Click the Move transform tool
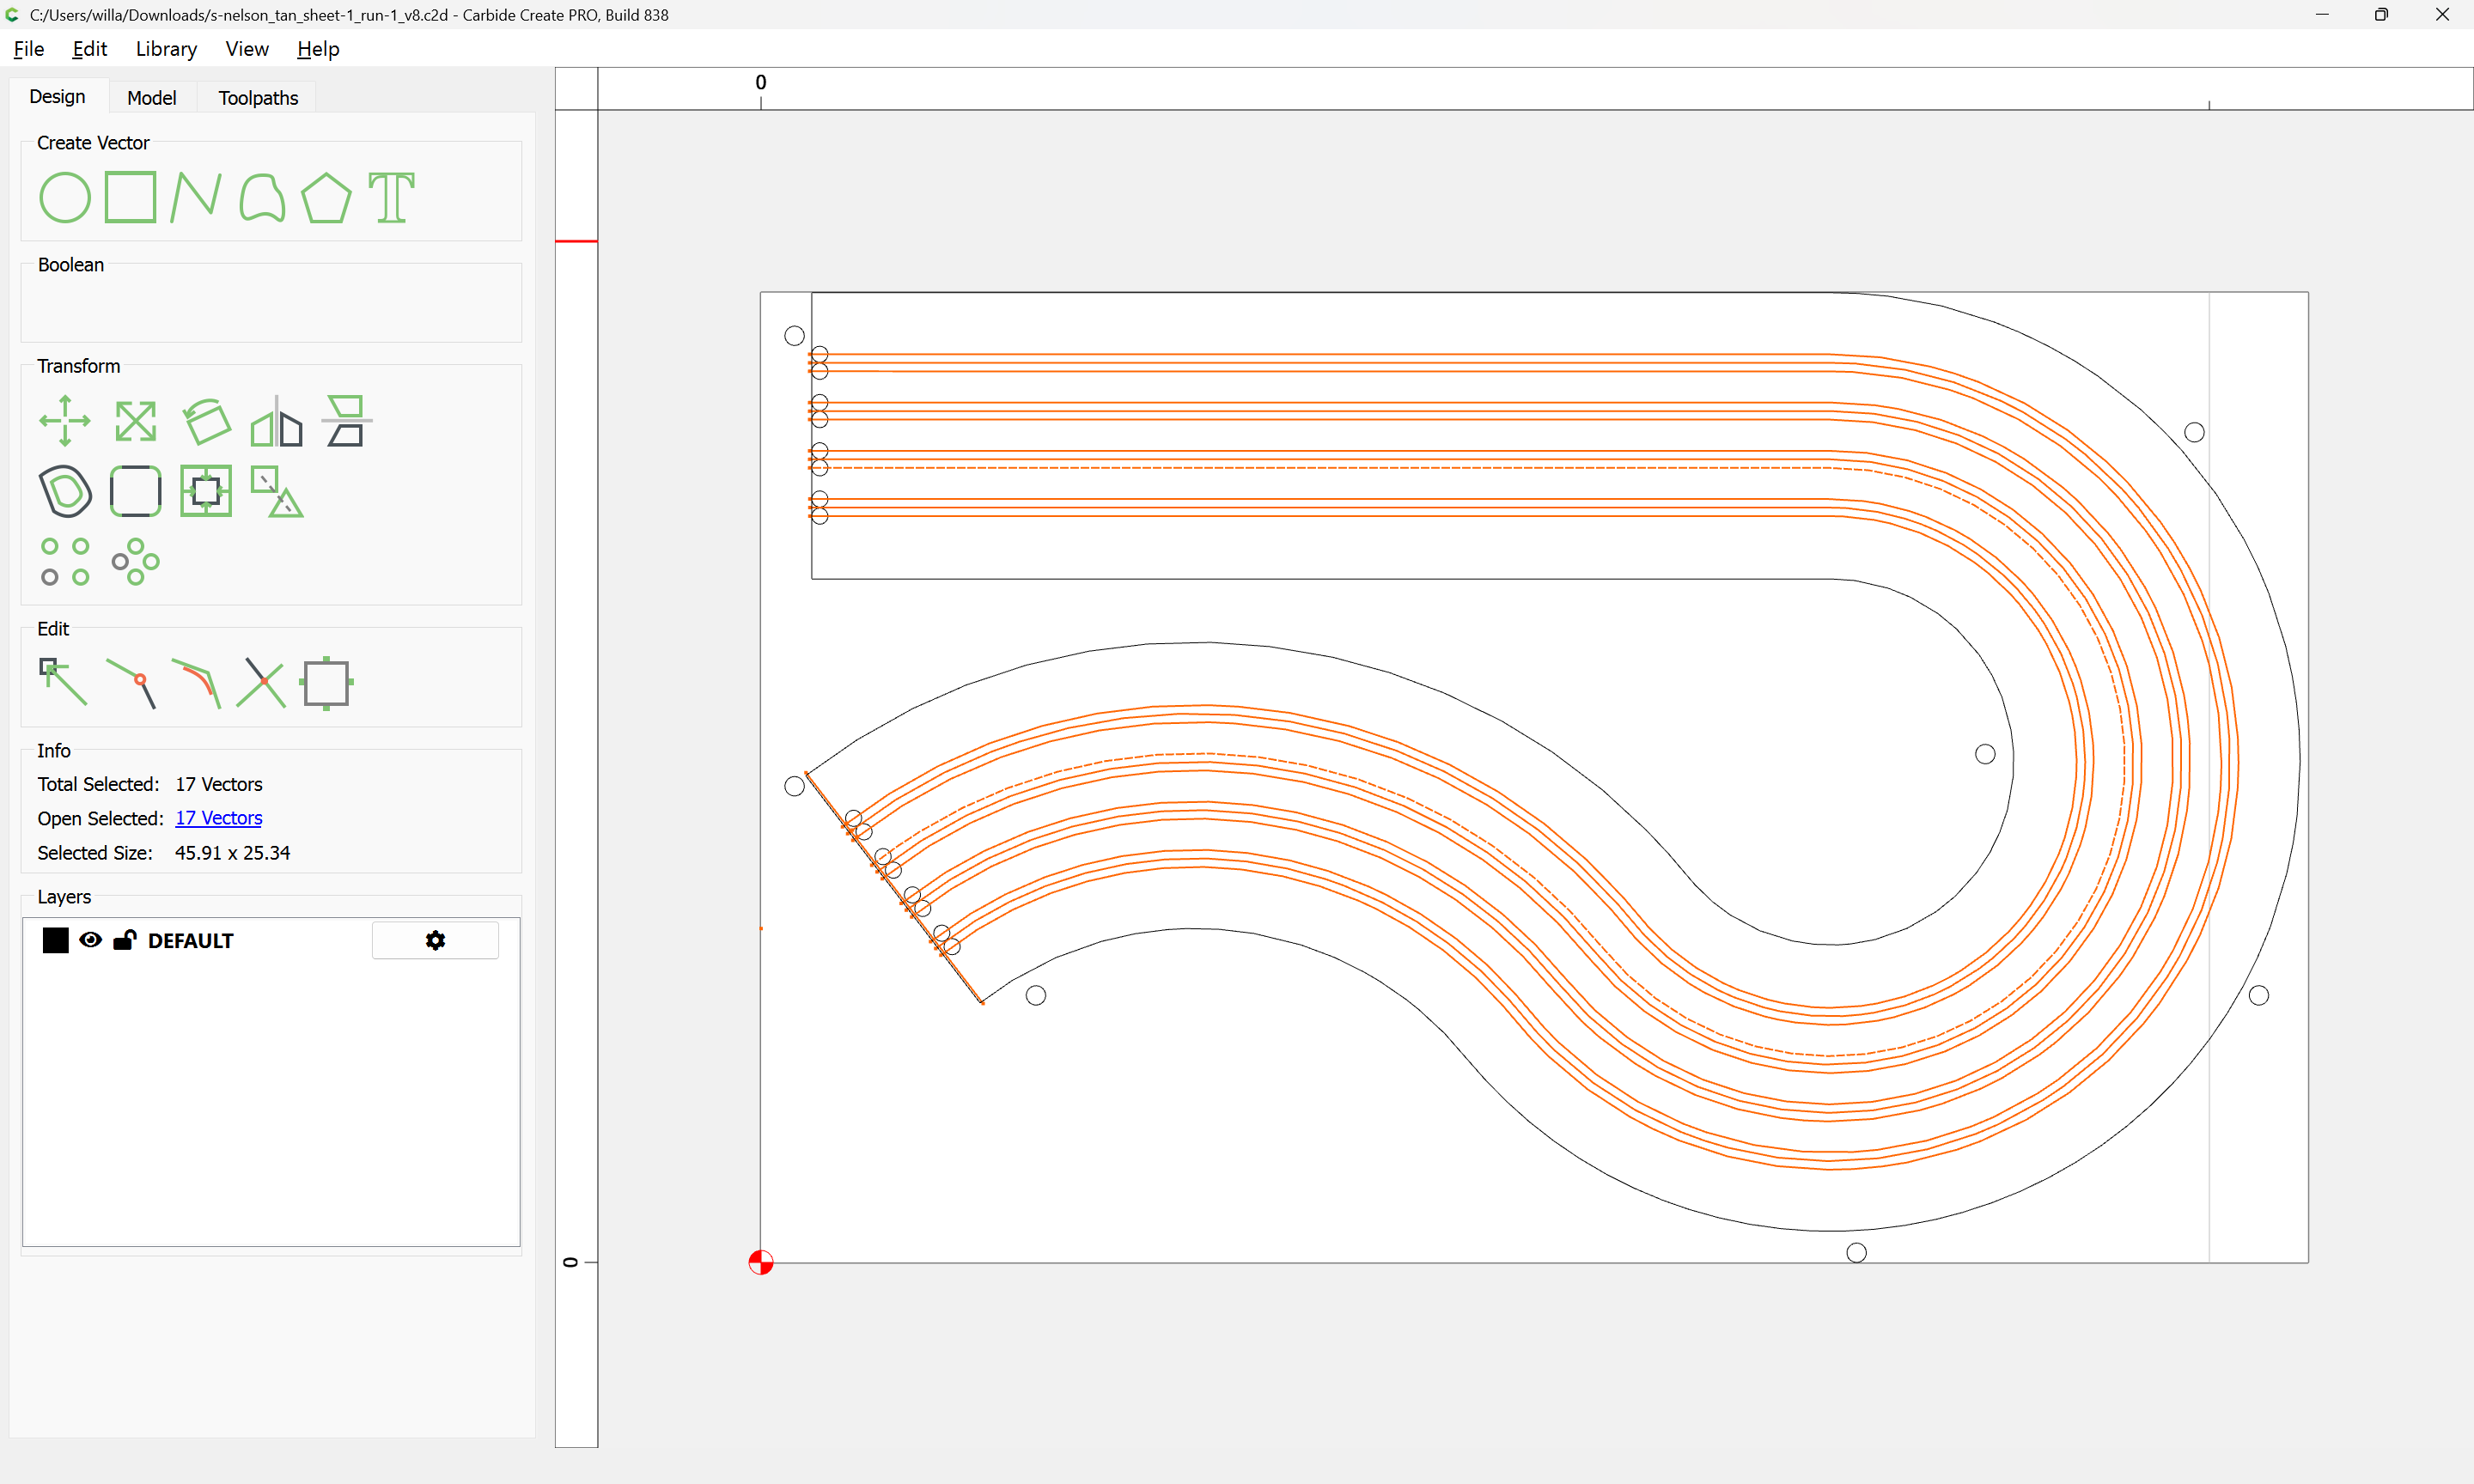 pos(65,421)
